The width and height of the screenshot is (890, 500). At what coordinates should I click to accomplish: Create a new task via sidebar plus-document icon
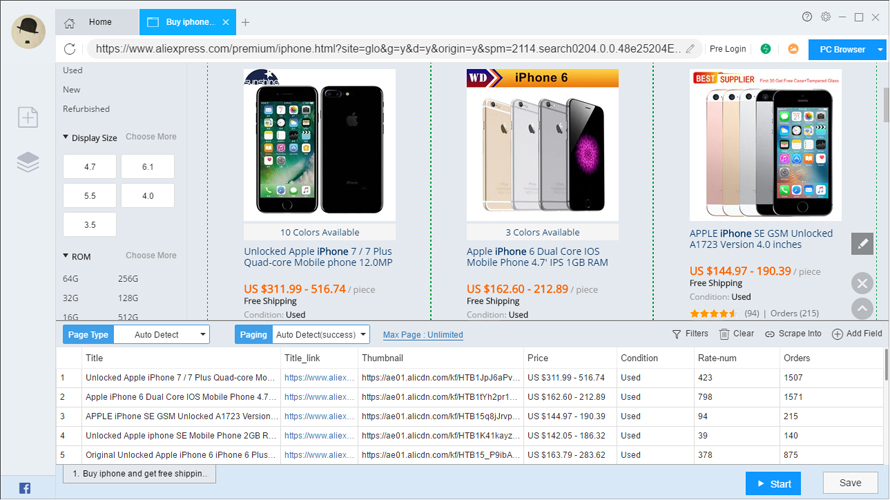tap(28, 117)
